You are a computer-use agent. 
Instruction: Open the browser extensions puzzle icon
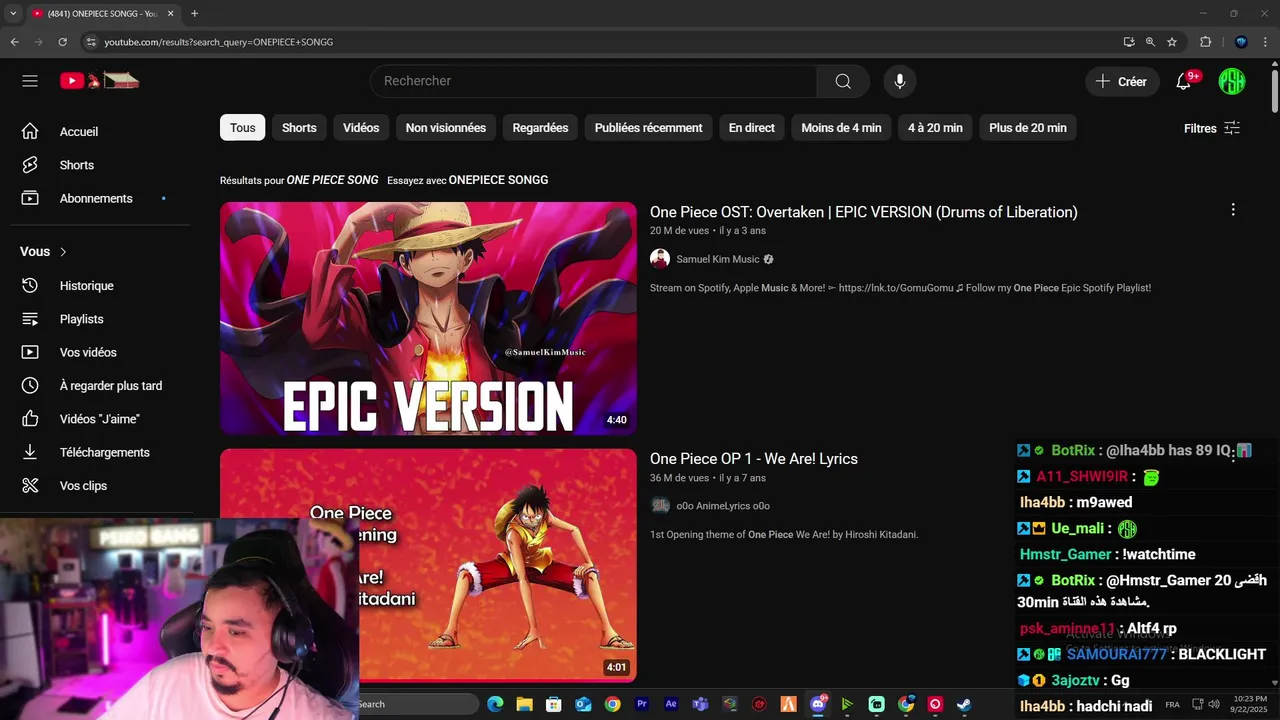click(1205, 42)
